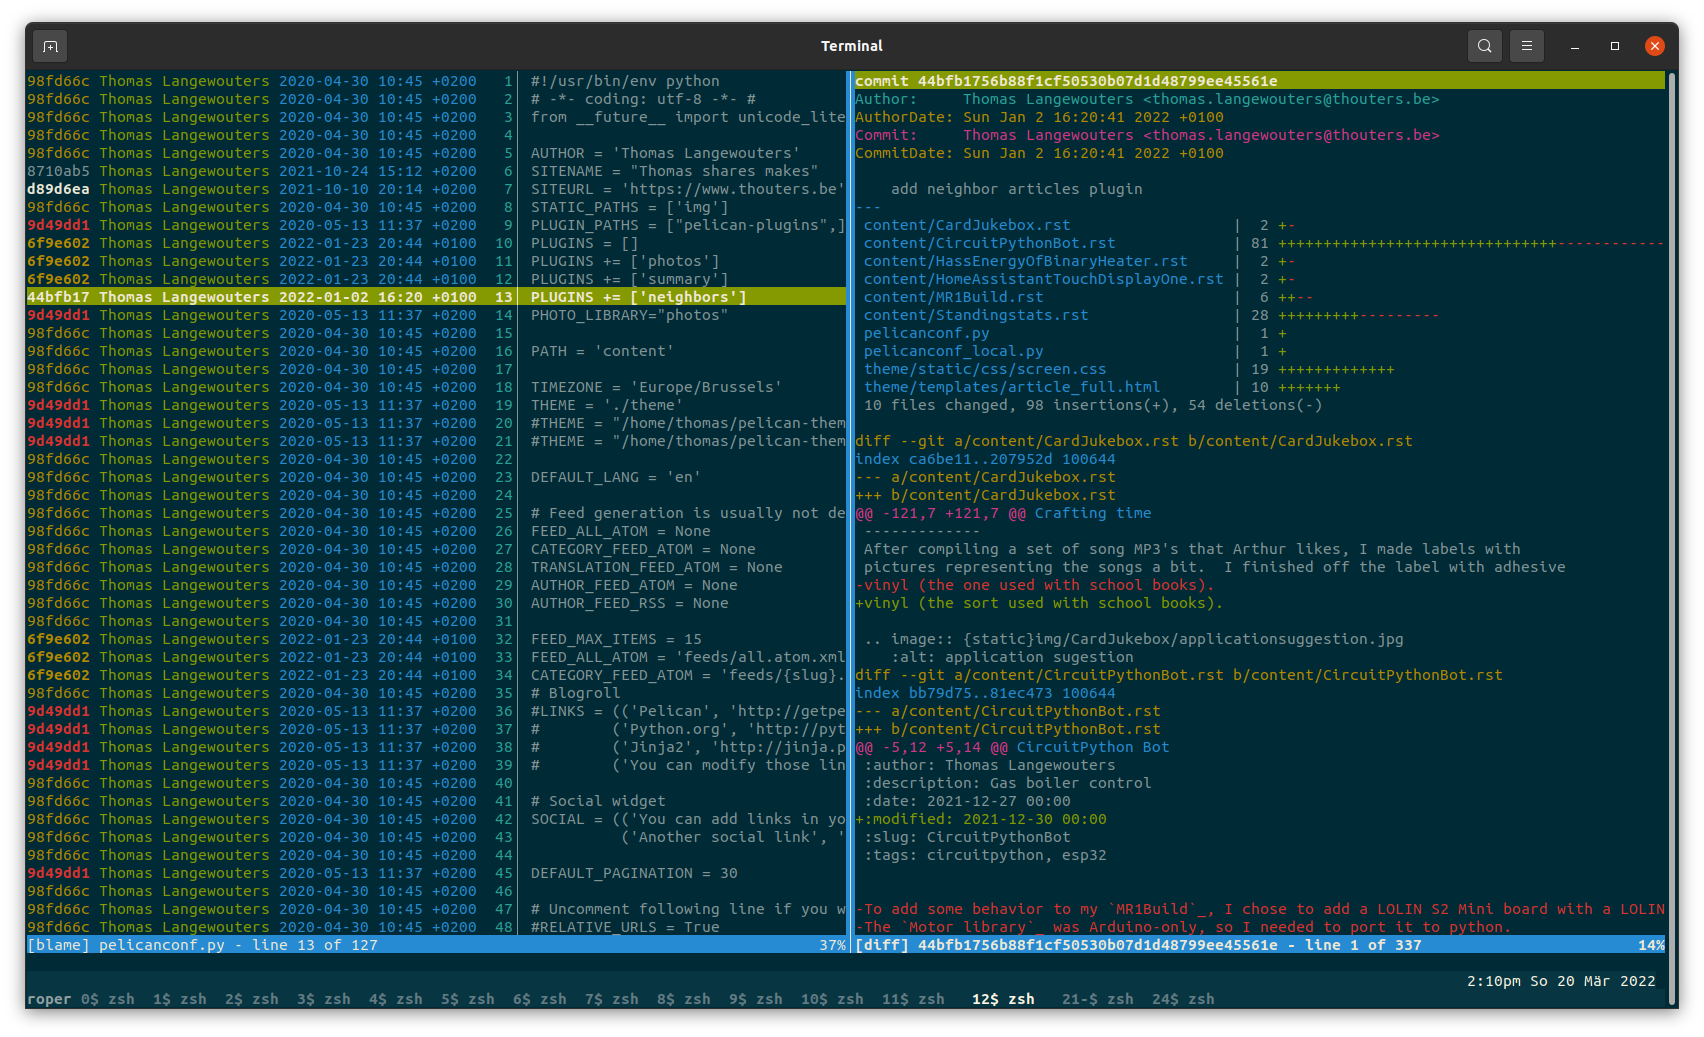
Task: Click the '+:modified: 2021-12-30' added line
Action: point(981,819)
